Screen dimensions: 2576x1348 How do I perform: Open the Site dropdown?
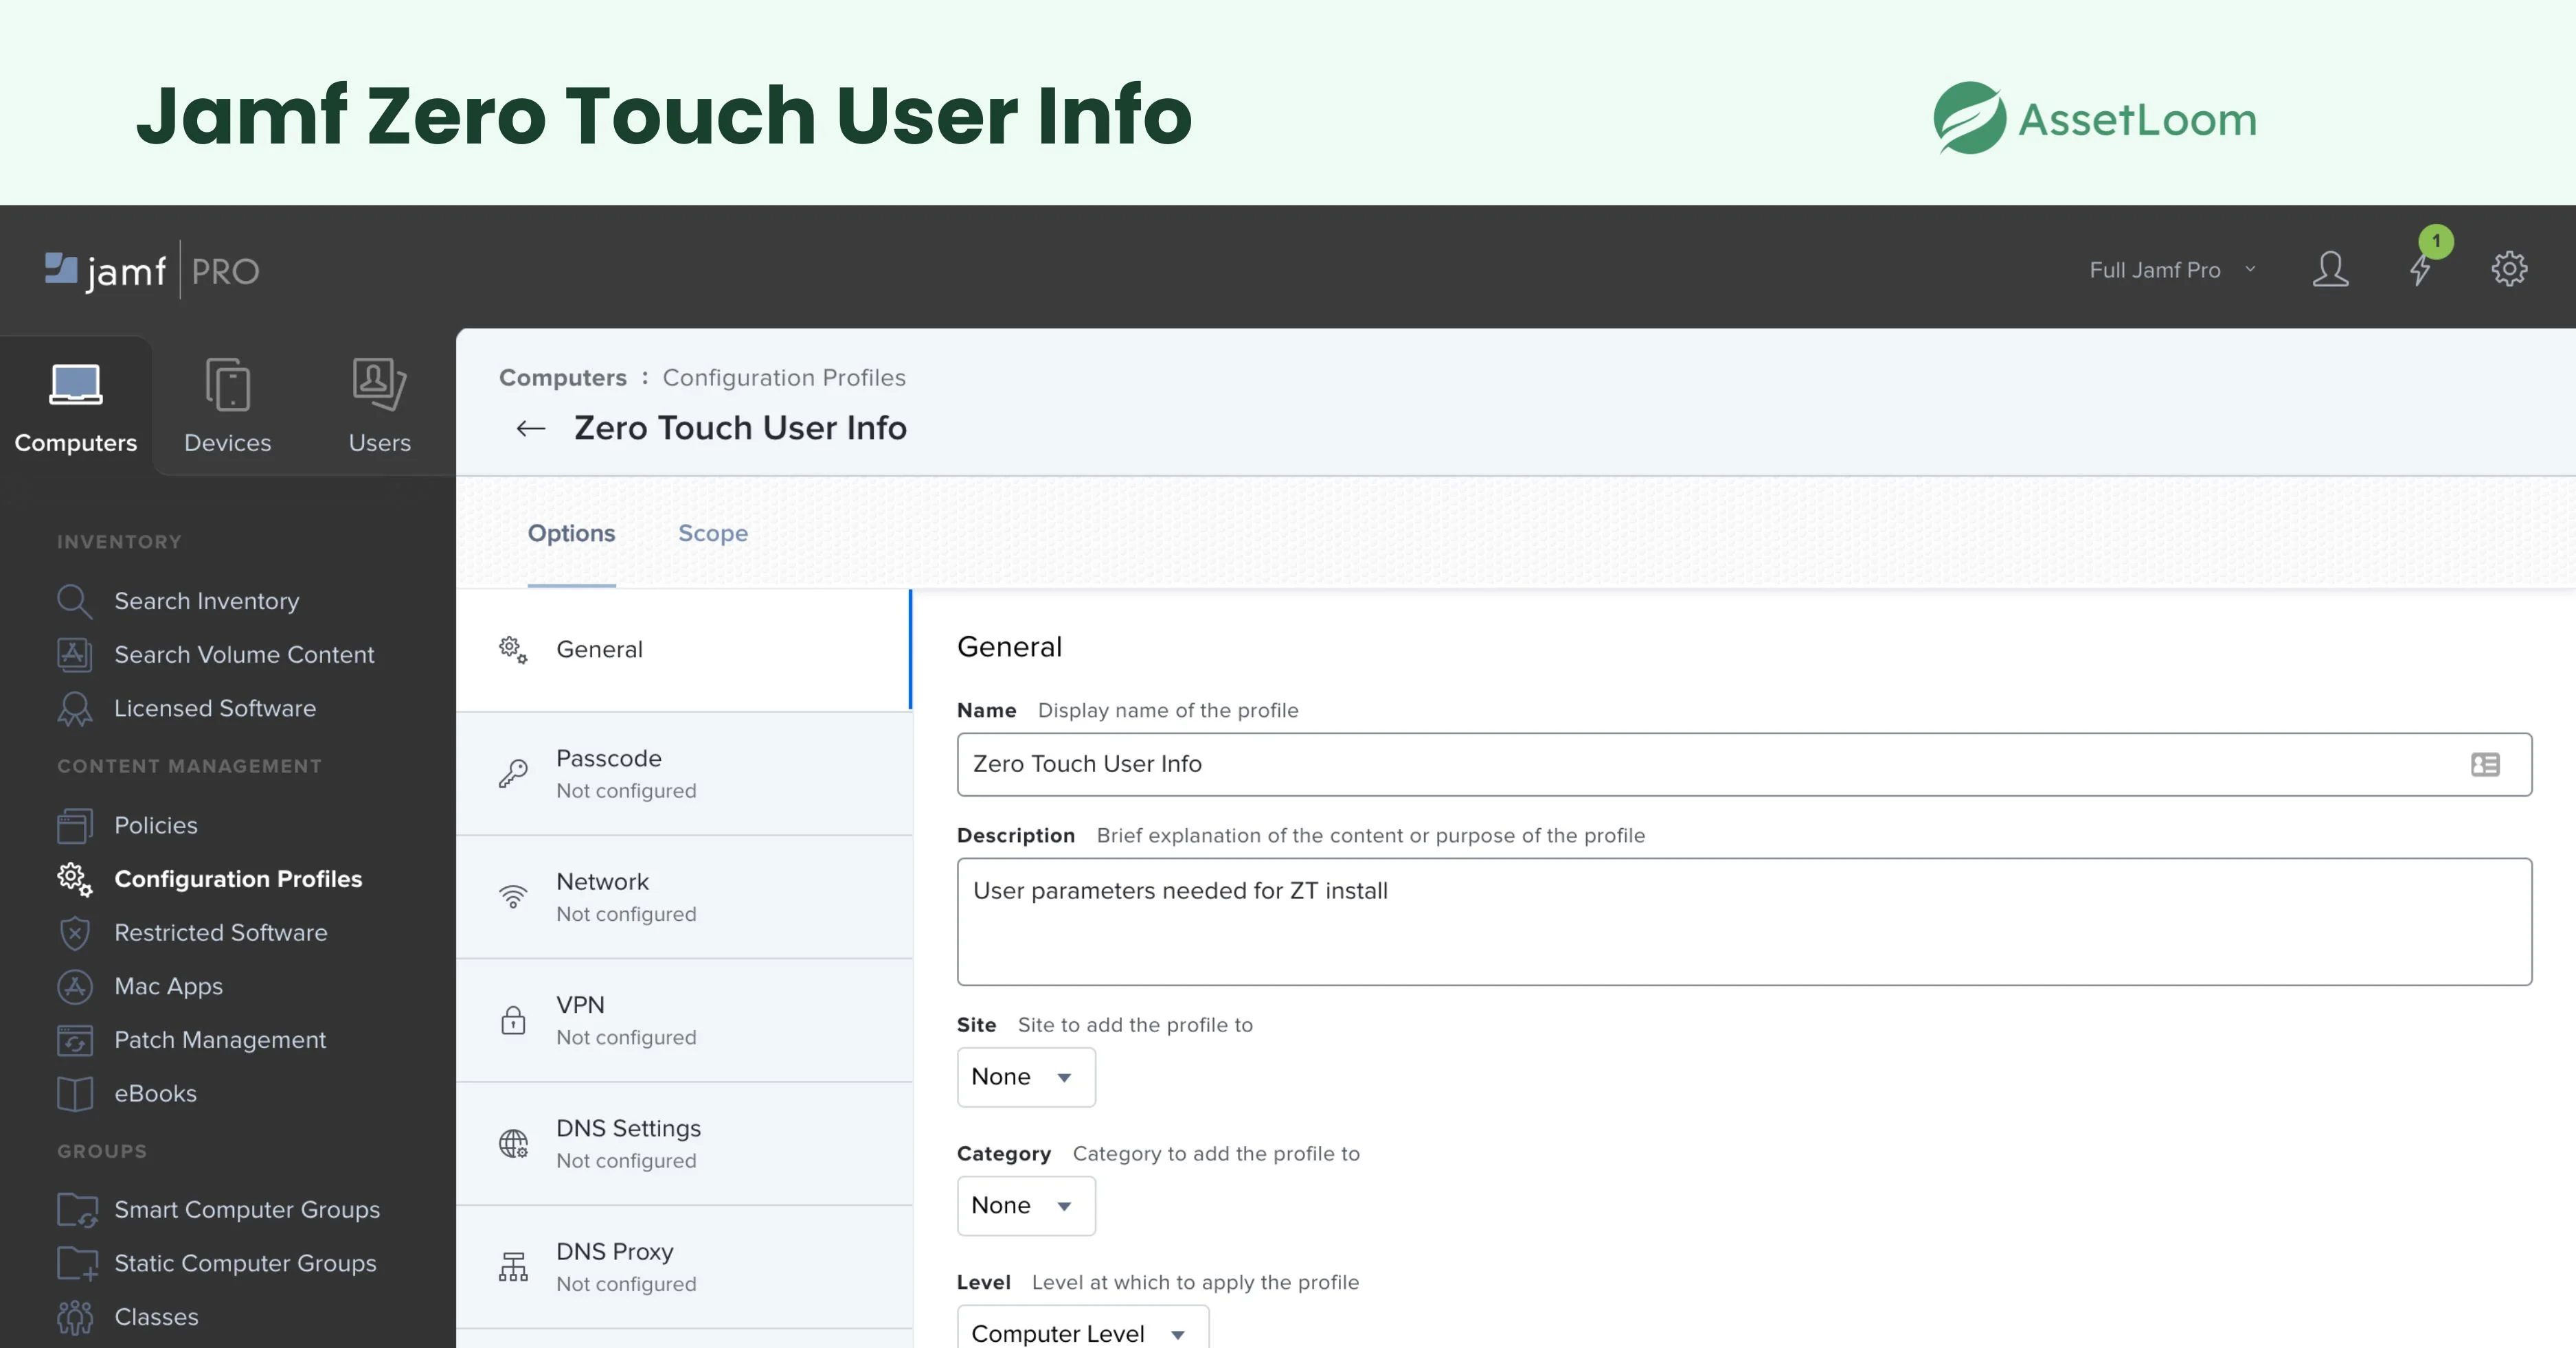[x=1025, y=1077]
